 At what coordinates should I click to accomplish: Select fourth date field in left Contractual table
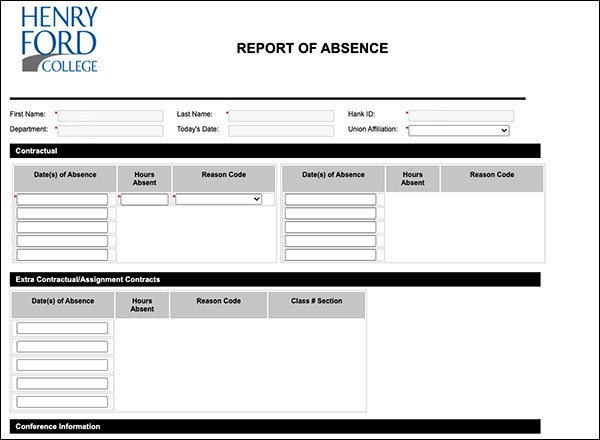(62, 241)
